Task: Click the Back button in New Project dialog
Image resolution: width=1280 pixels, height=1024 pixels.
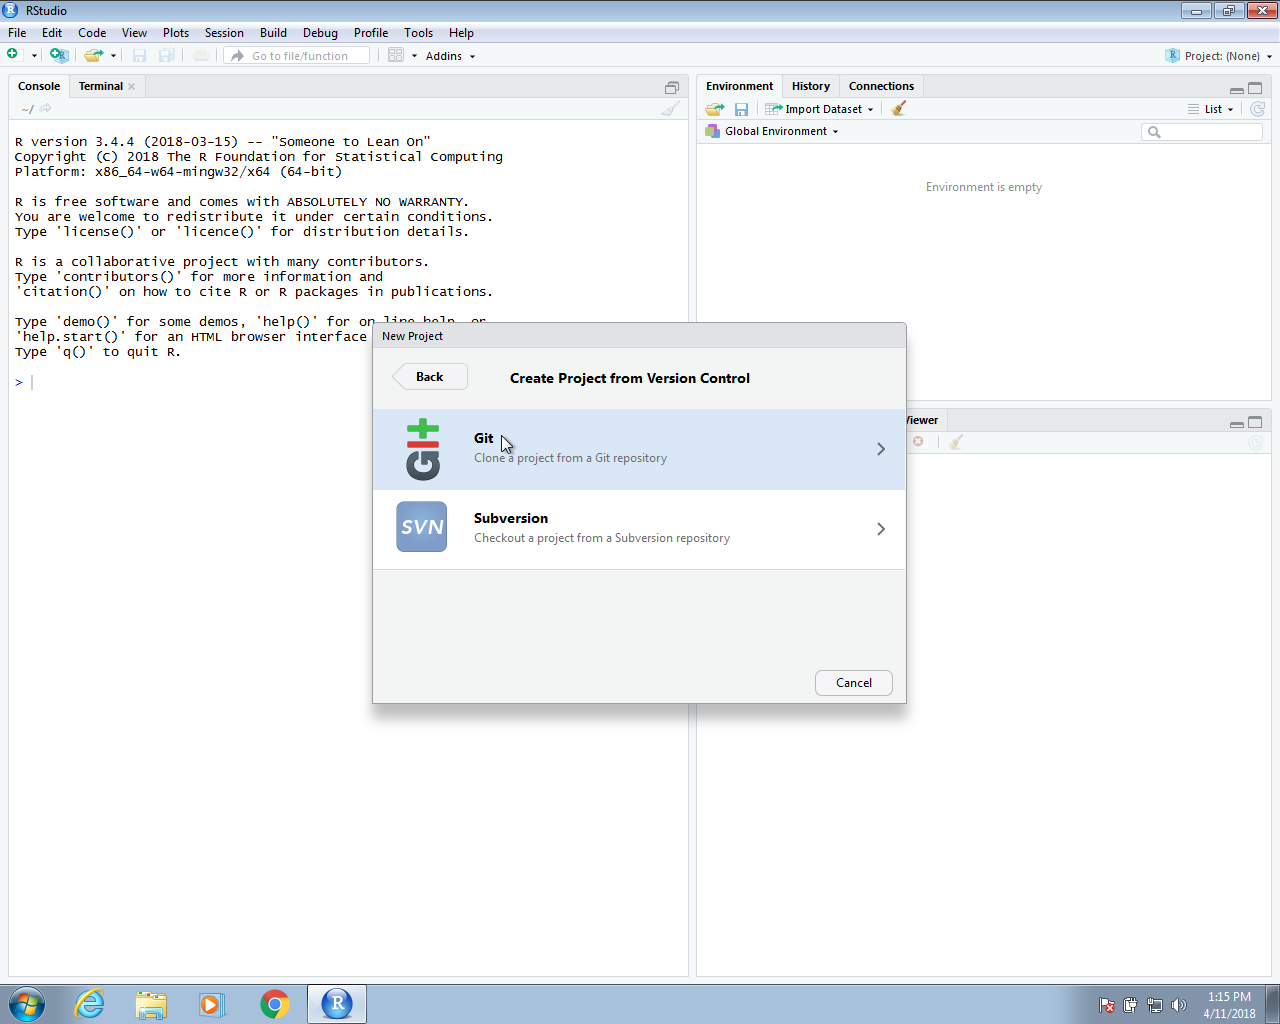Action: coord(429,377)
